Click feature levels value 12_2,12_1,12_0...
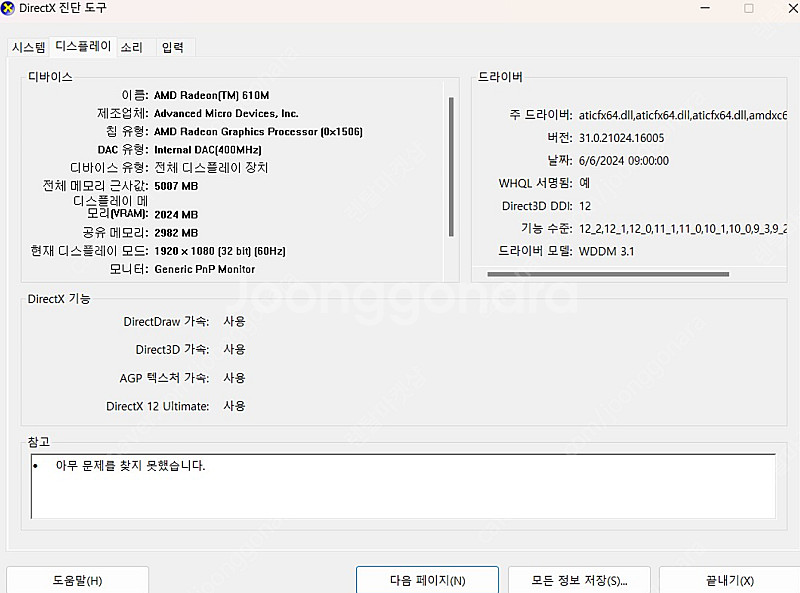Screen dimensions: 800x593 [x=683, y=229]
